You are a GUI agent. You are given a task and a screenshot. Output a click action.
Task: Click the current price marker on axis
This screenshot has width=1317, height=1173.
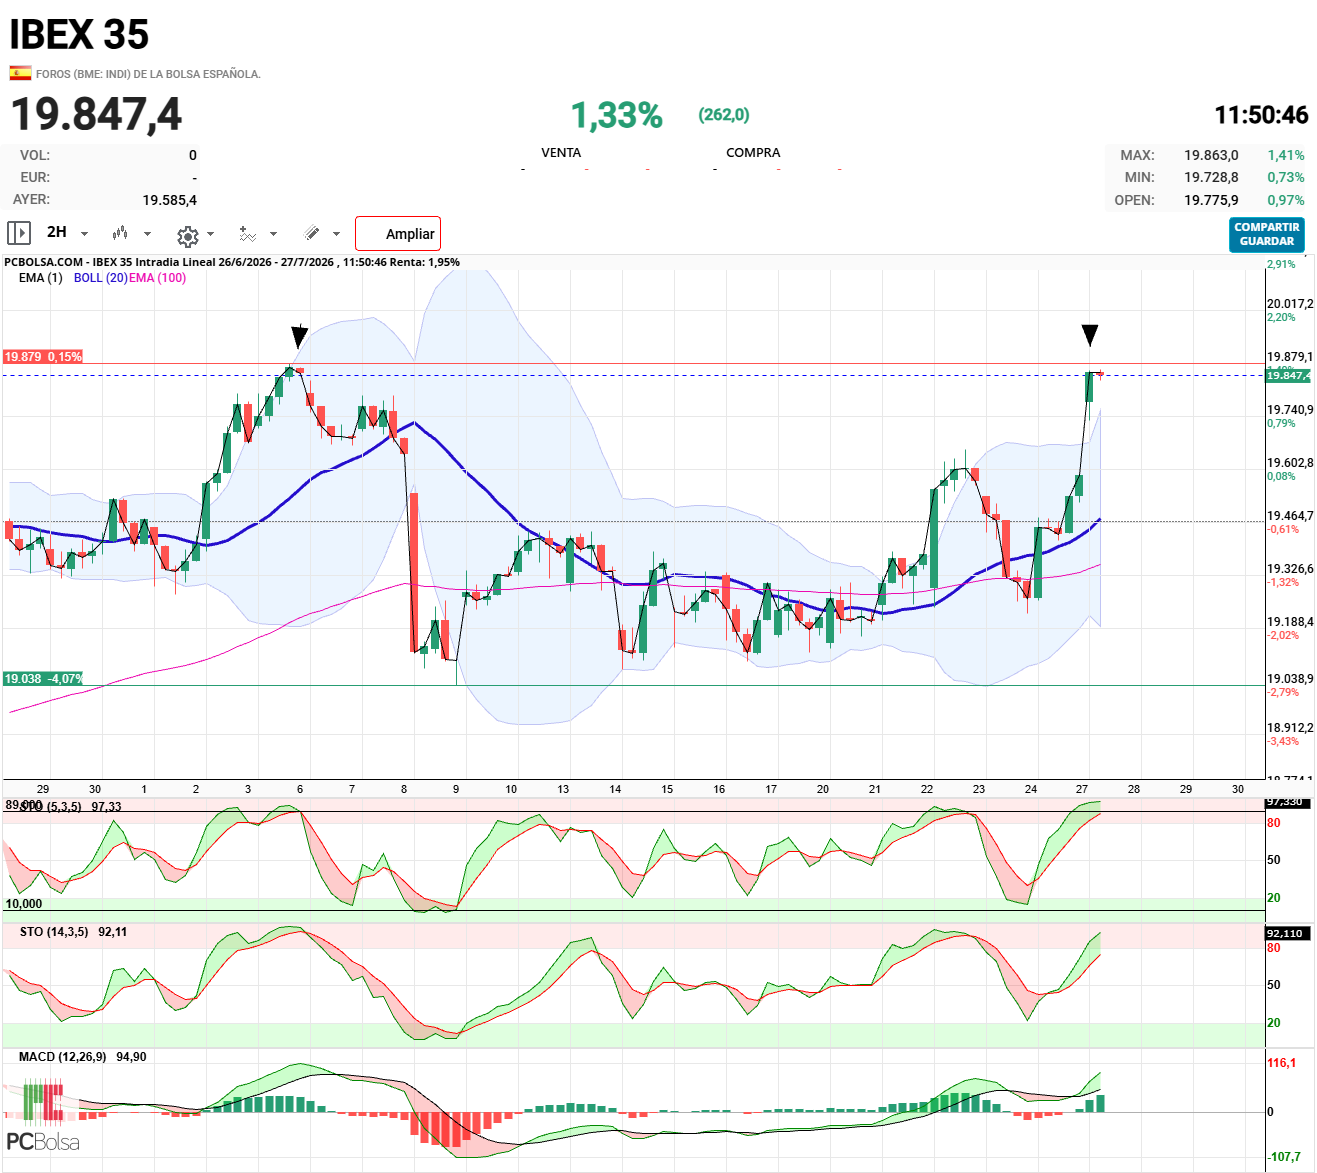pyautogui.click(x=1288, y=376)
